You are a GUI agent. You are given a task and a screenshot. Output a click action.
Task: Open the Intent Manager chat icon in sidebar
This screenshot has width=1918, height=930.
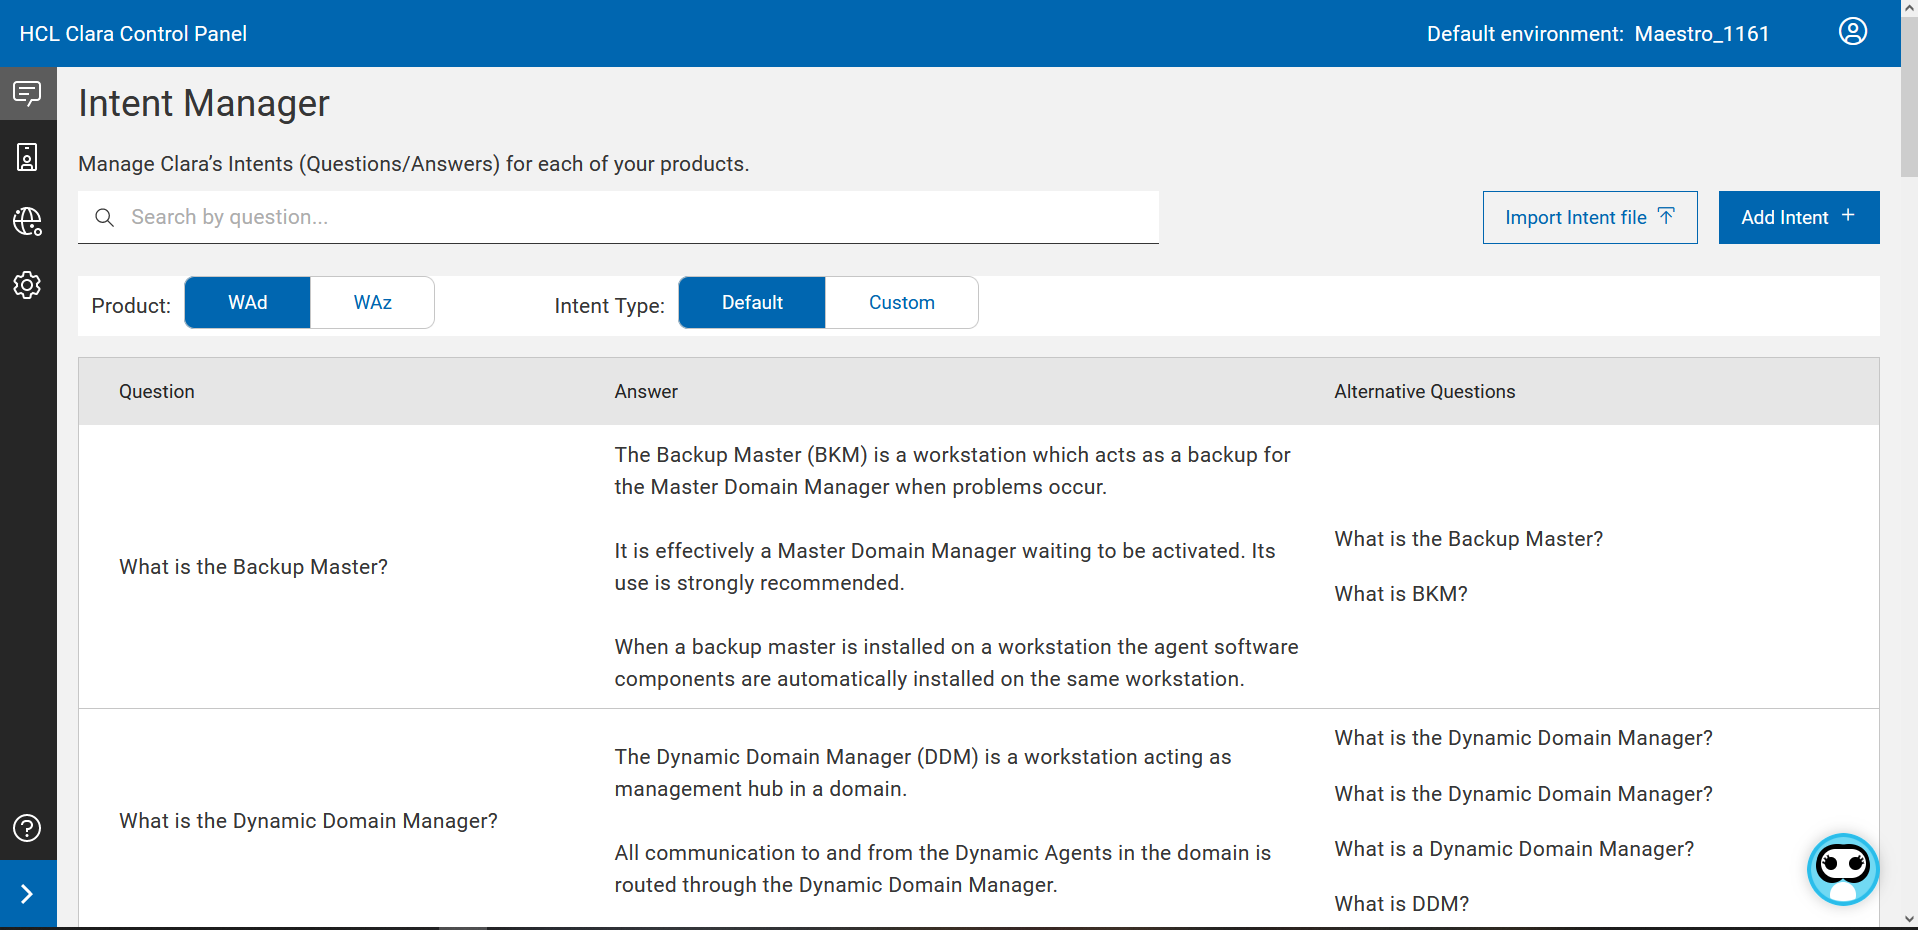click(27, 94)
